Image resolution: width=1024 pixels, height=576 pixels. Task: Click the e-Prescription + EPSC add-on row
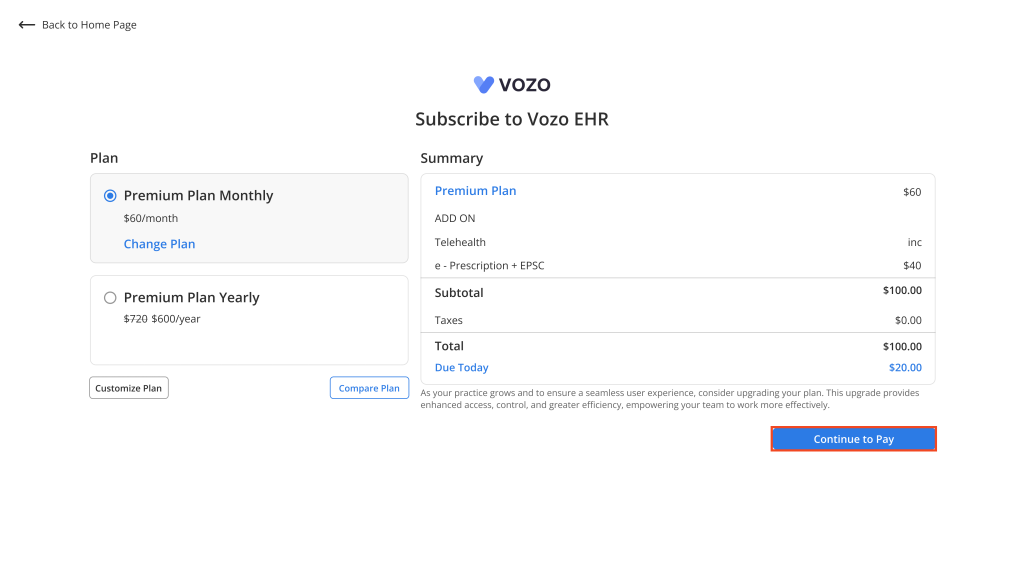click(x=678, y=266)
